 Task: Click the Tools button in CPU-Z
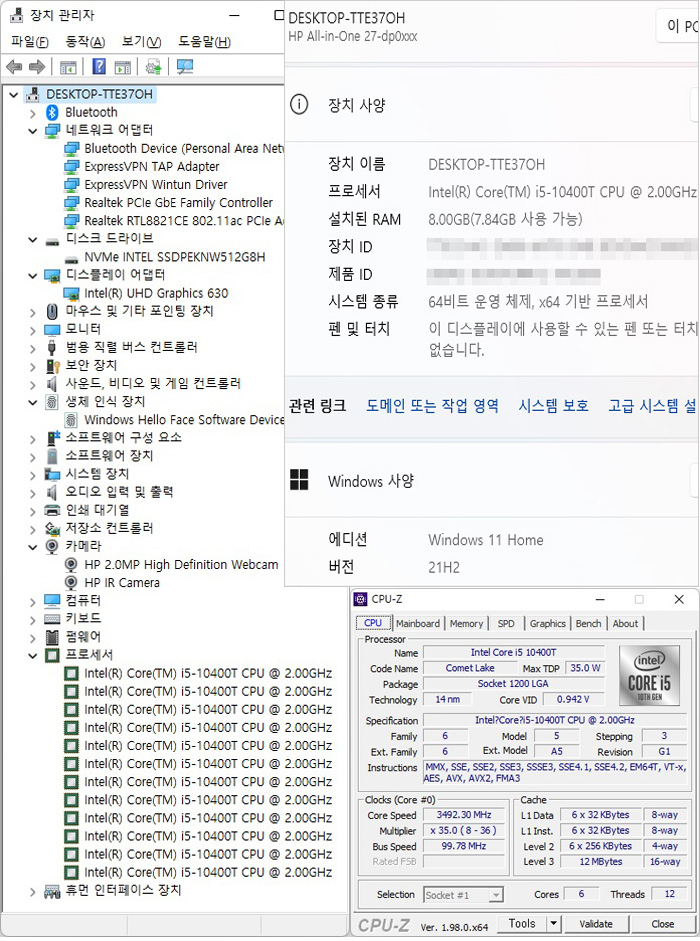click(522, 924)
